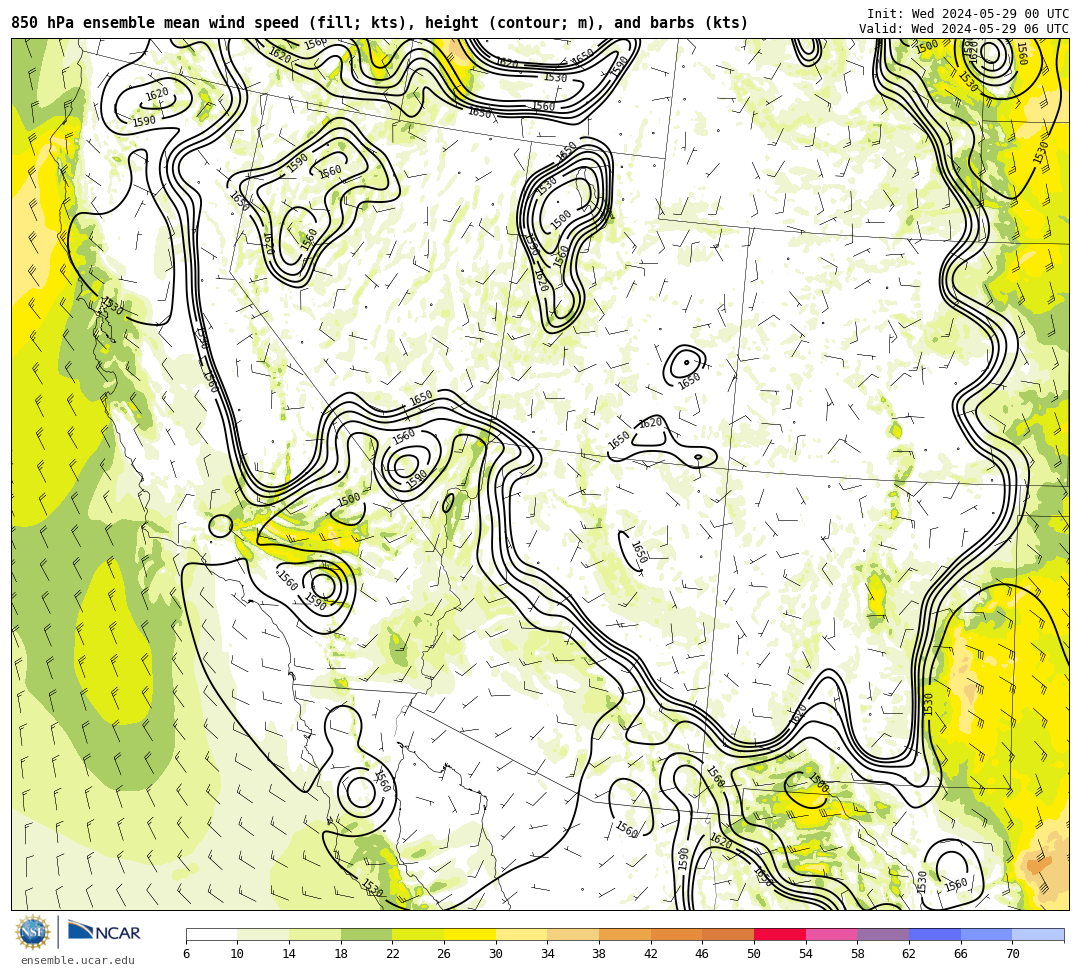Screen dimensions: 1080x973
Task: Click the colorbar tick label 30
Action: click(x=496, y=954)
